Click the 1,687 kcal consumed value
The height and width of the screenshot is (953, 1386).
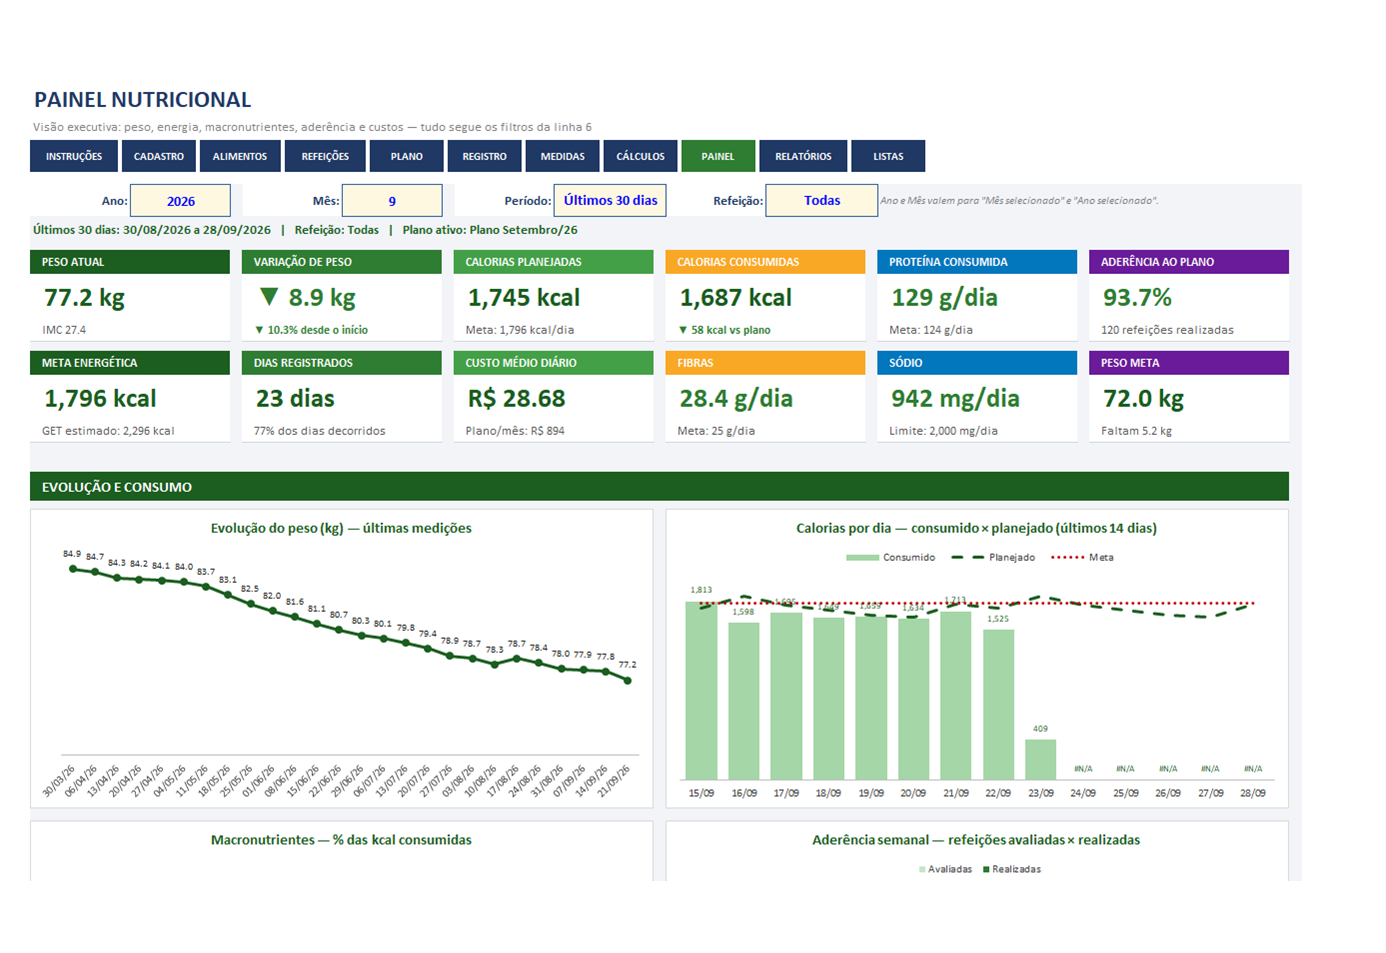point(736,297)
